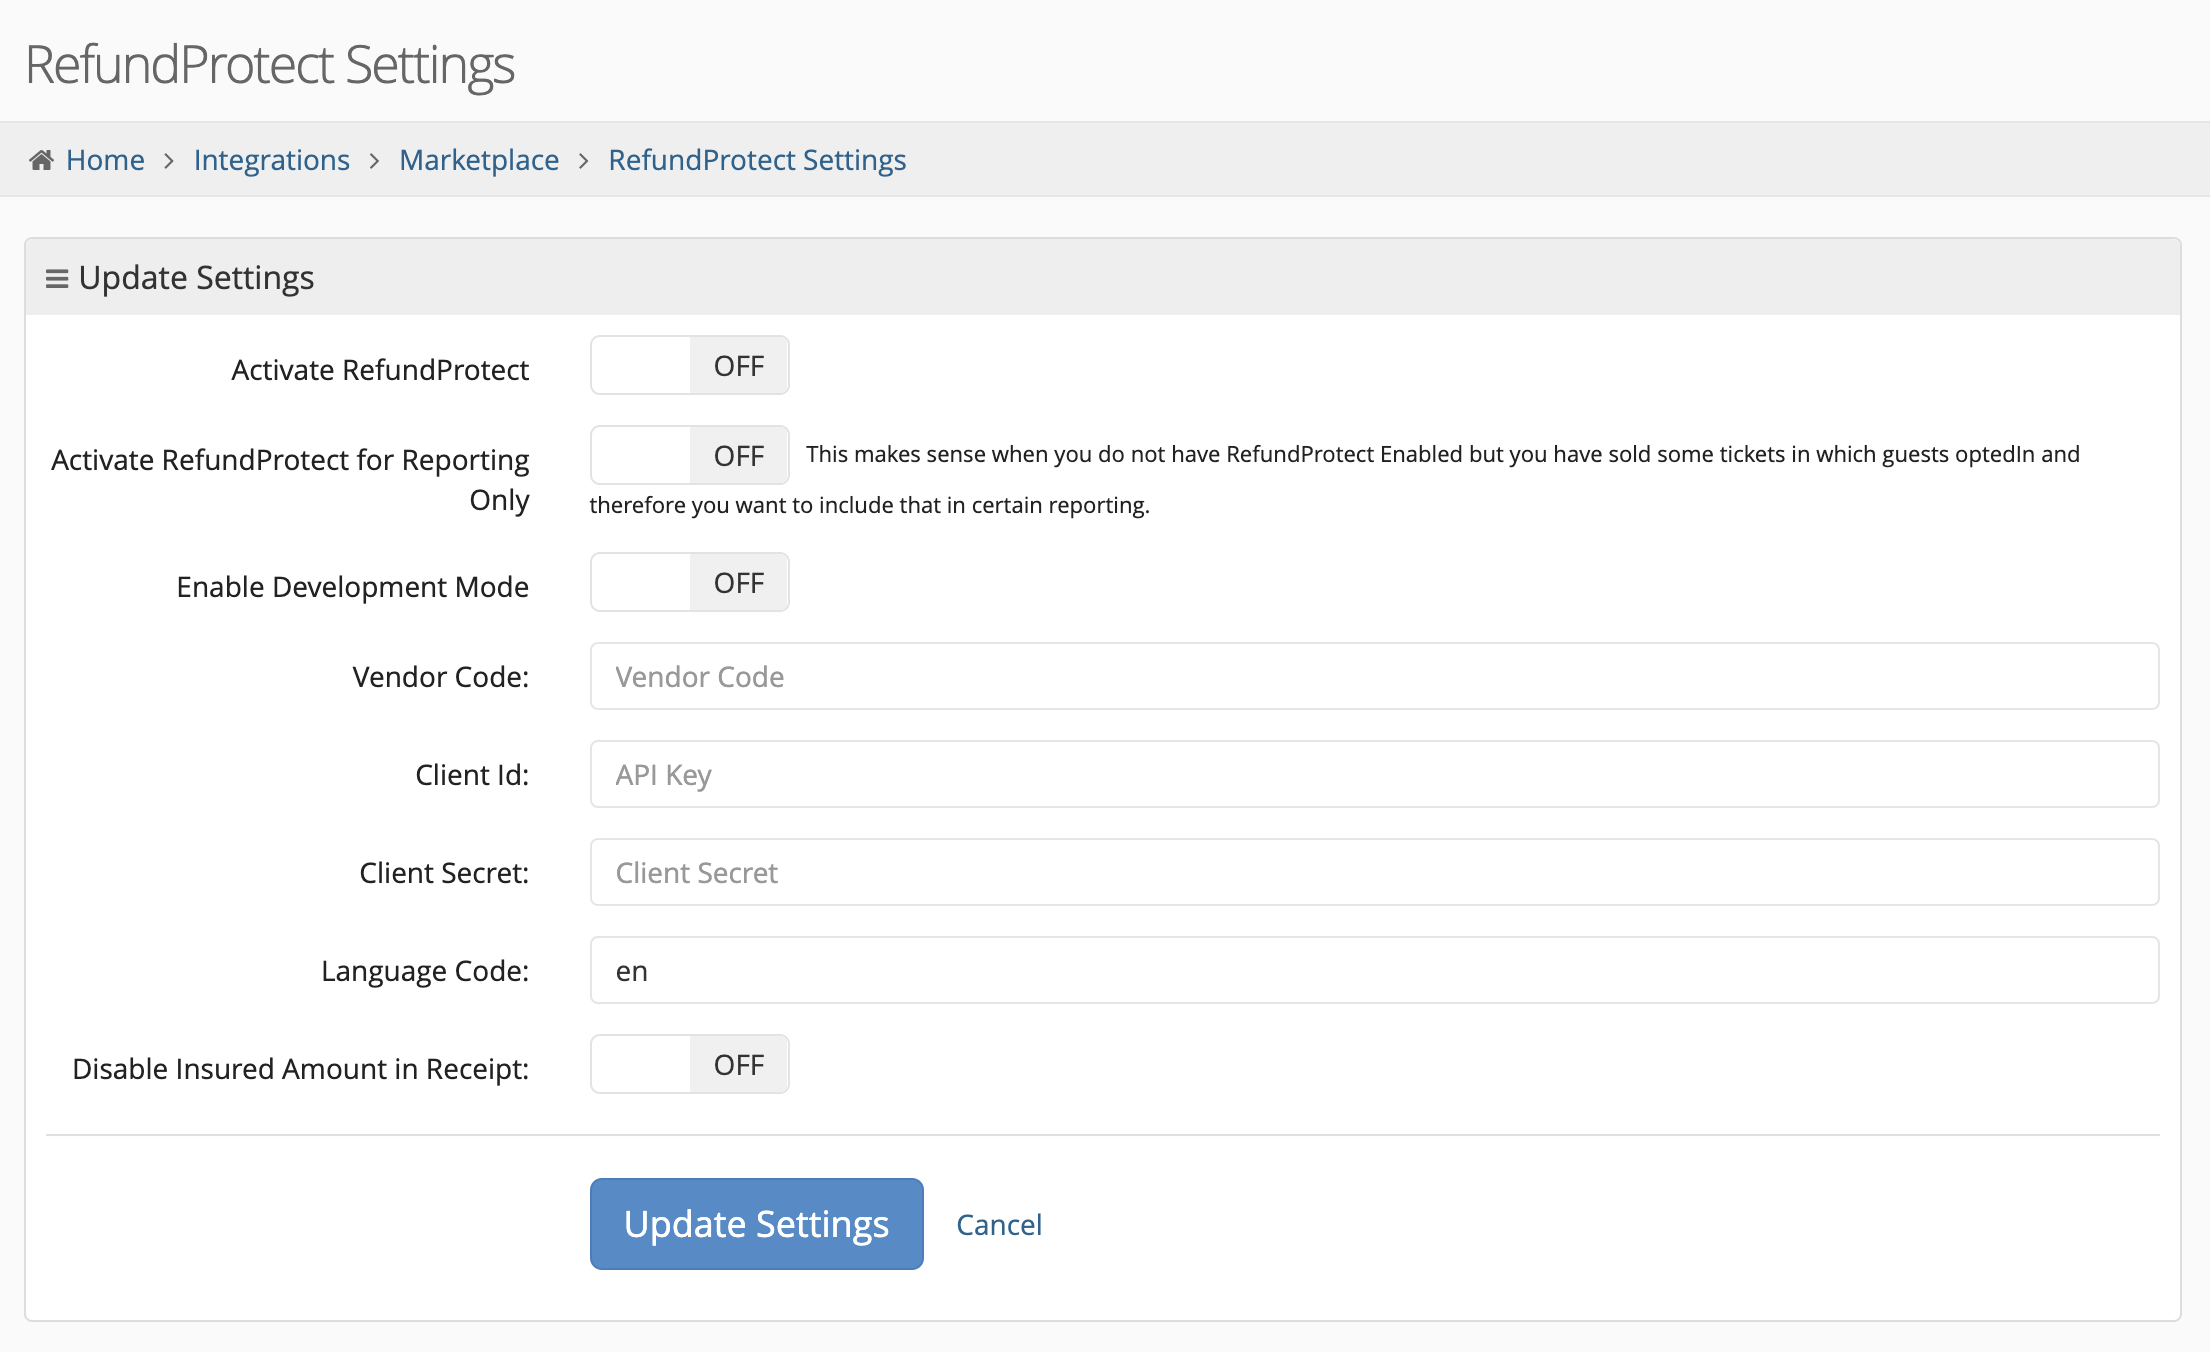Toggle Disable Insured Amount in Receipt switch
The height and width of the screenshot is (1352, 2210).
(x=690, y=1065)
